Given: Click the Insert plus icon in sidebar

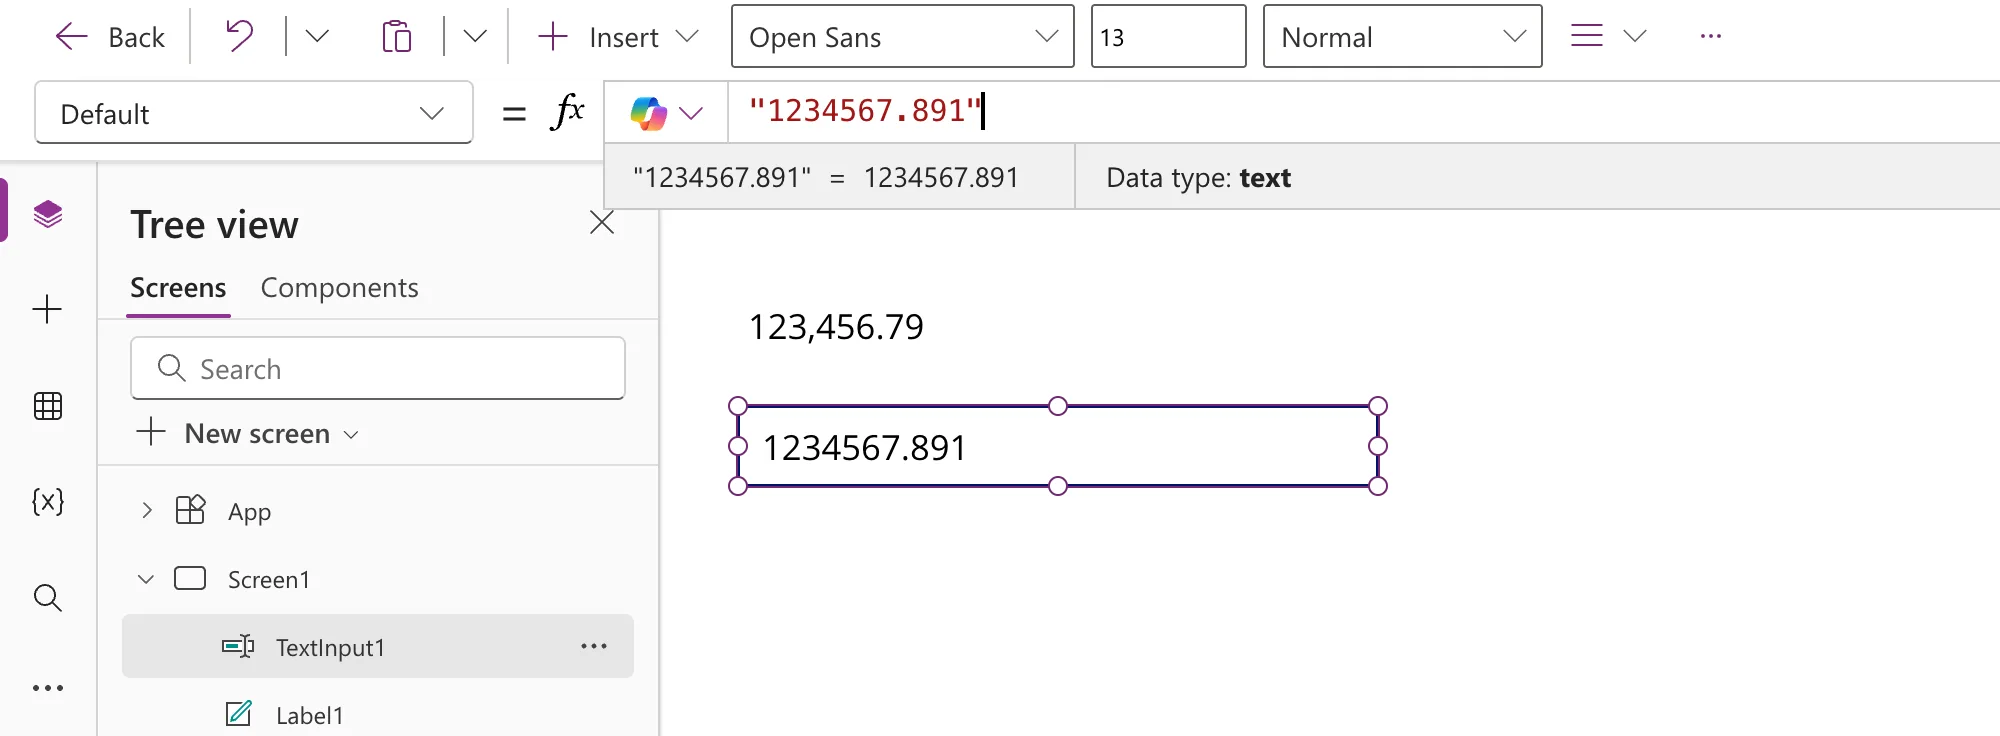Looking at the screenshot, I should pyautogui.click(x=48, y=309).
